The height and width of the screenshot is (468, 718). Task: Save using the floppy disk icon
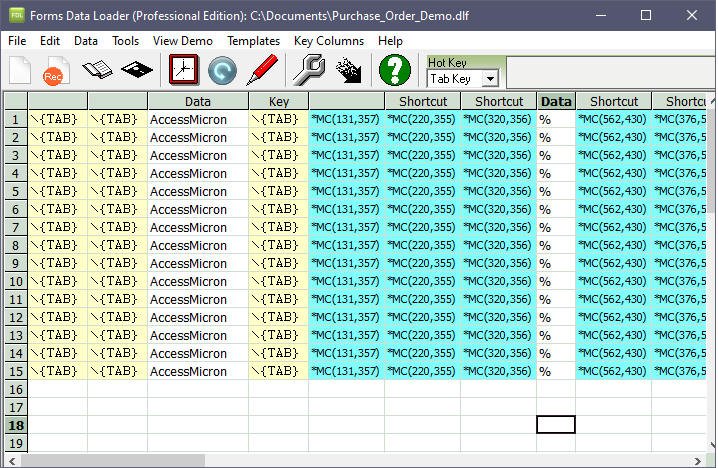136,70
